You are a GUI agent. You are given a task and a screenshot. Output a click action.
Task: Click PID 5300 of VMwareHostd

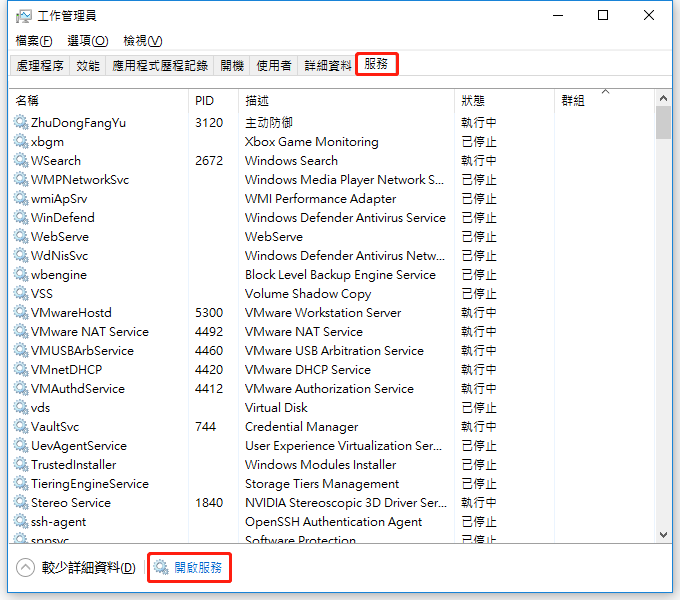[209, 313]
